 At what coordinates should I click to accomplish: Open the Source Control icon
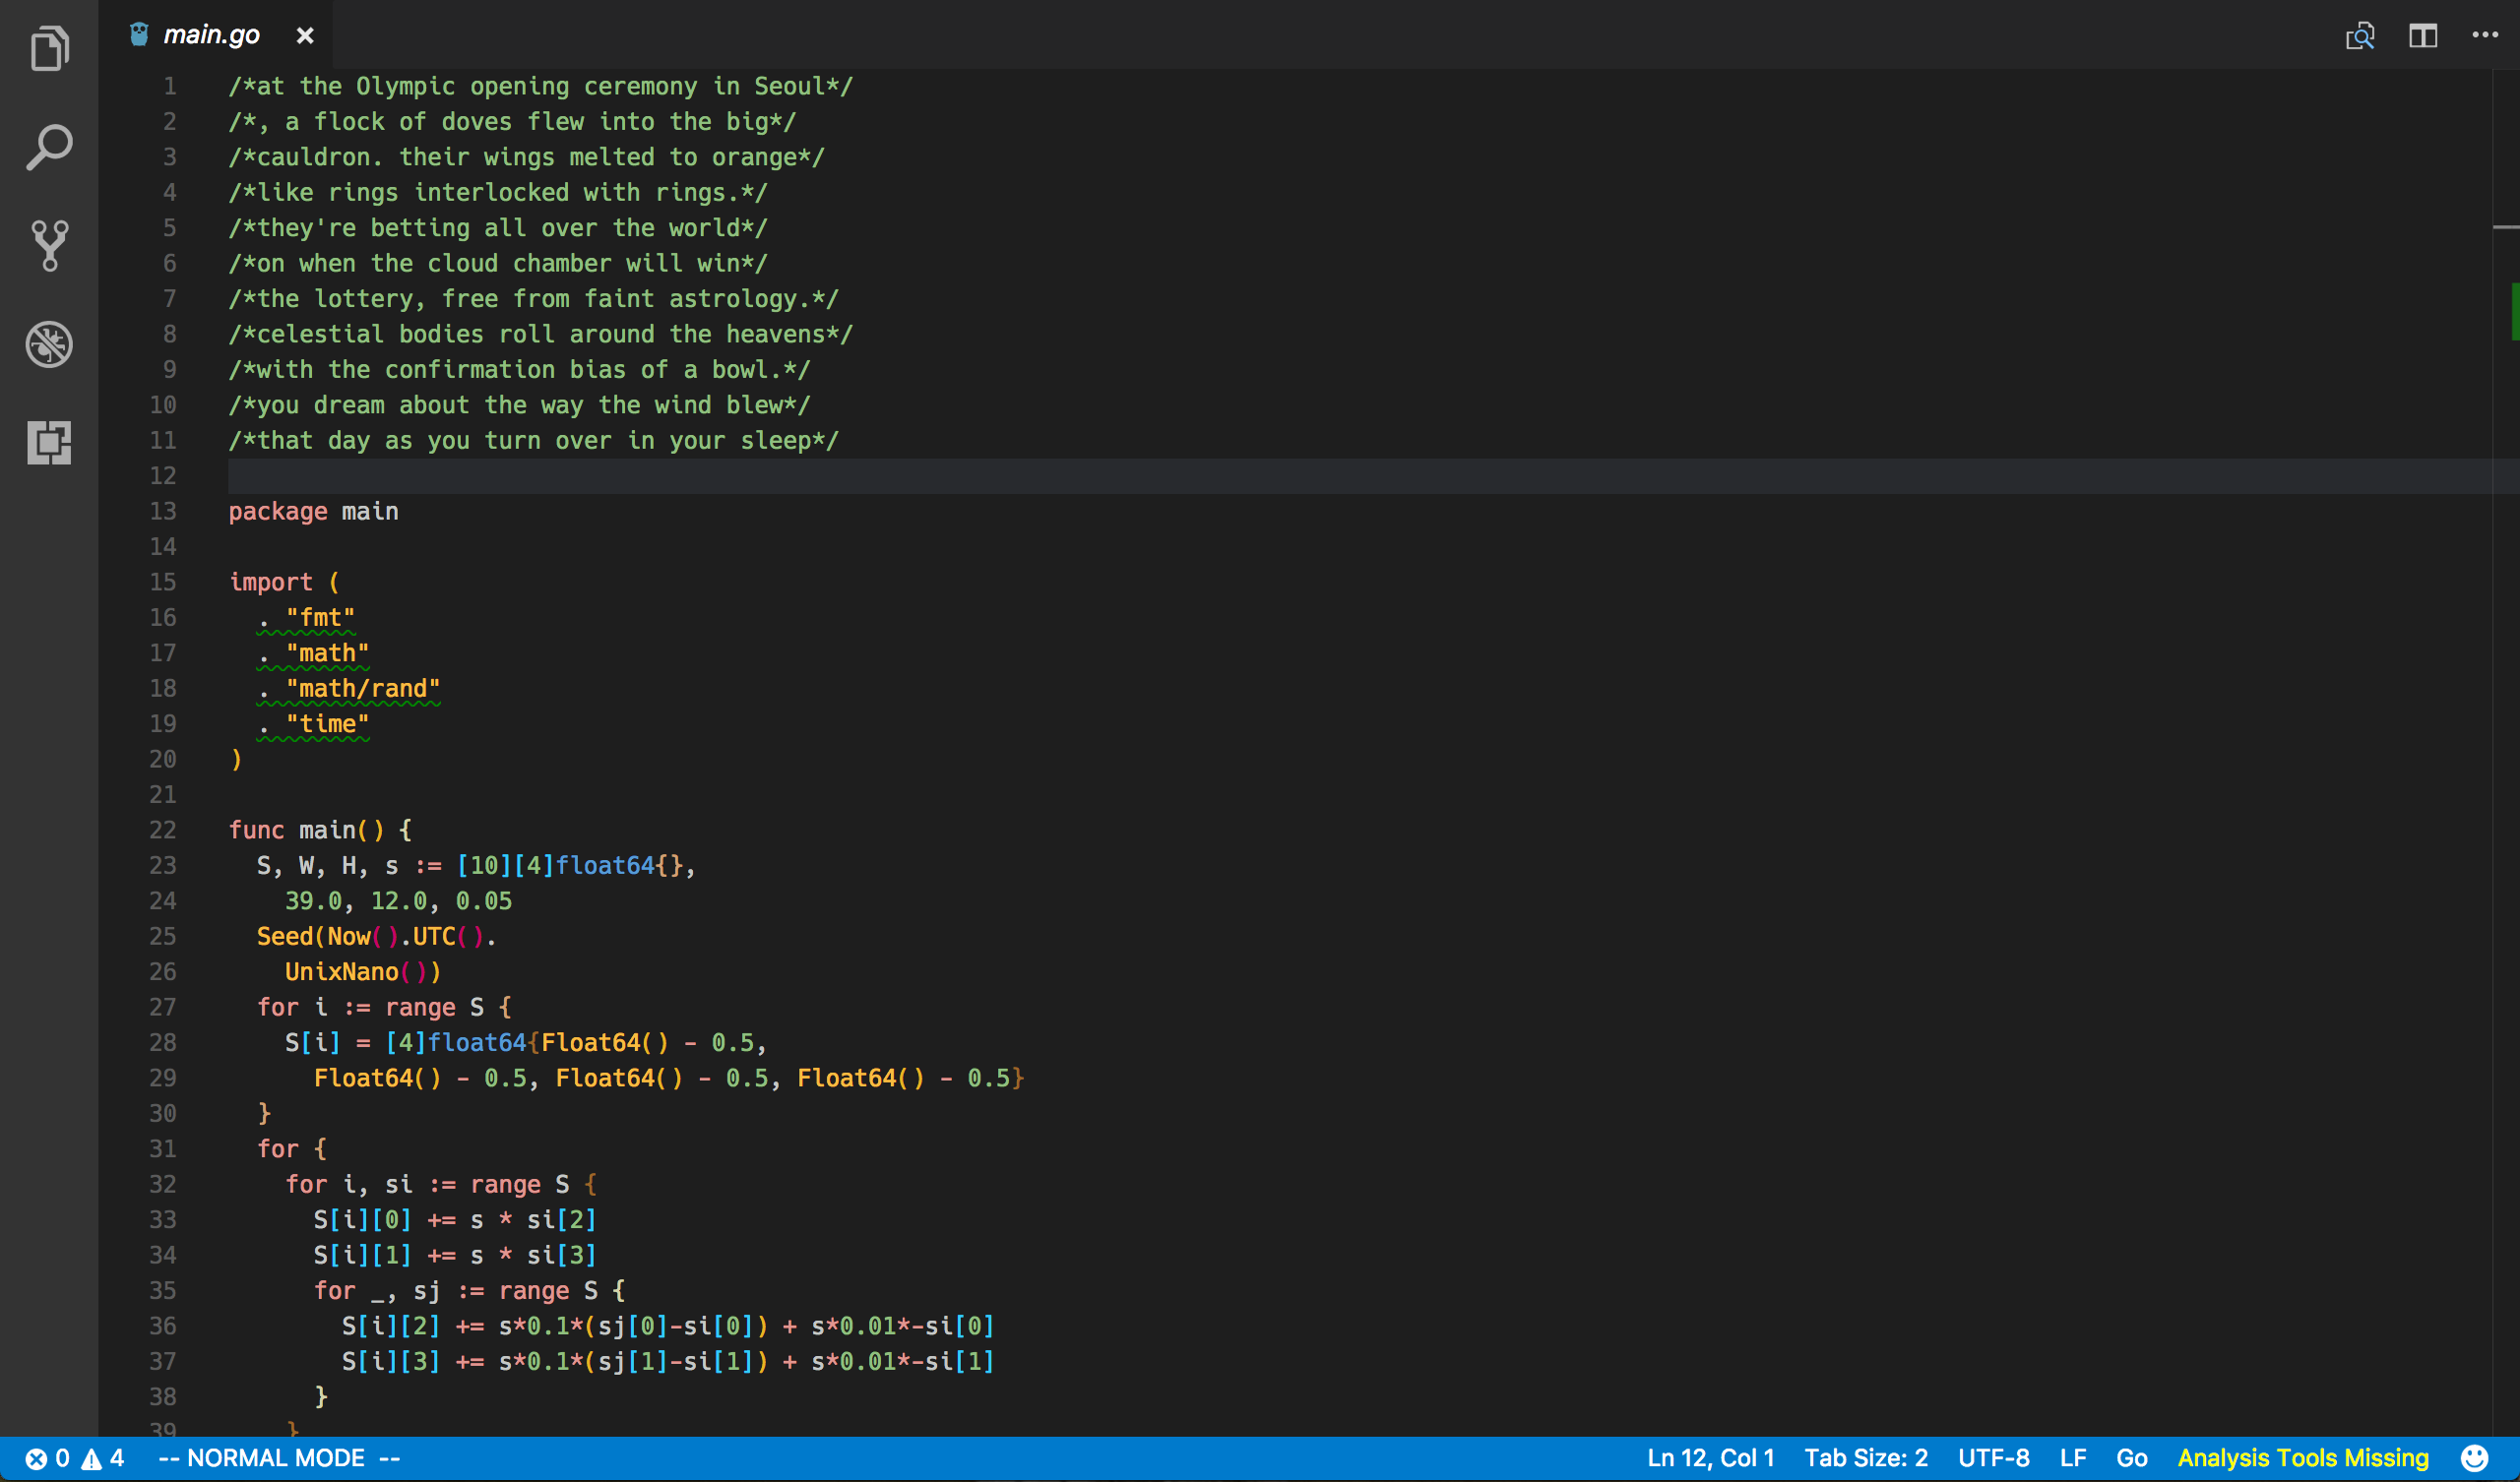point(49,245)
